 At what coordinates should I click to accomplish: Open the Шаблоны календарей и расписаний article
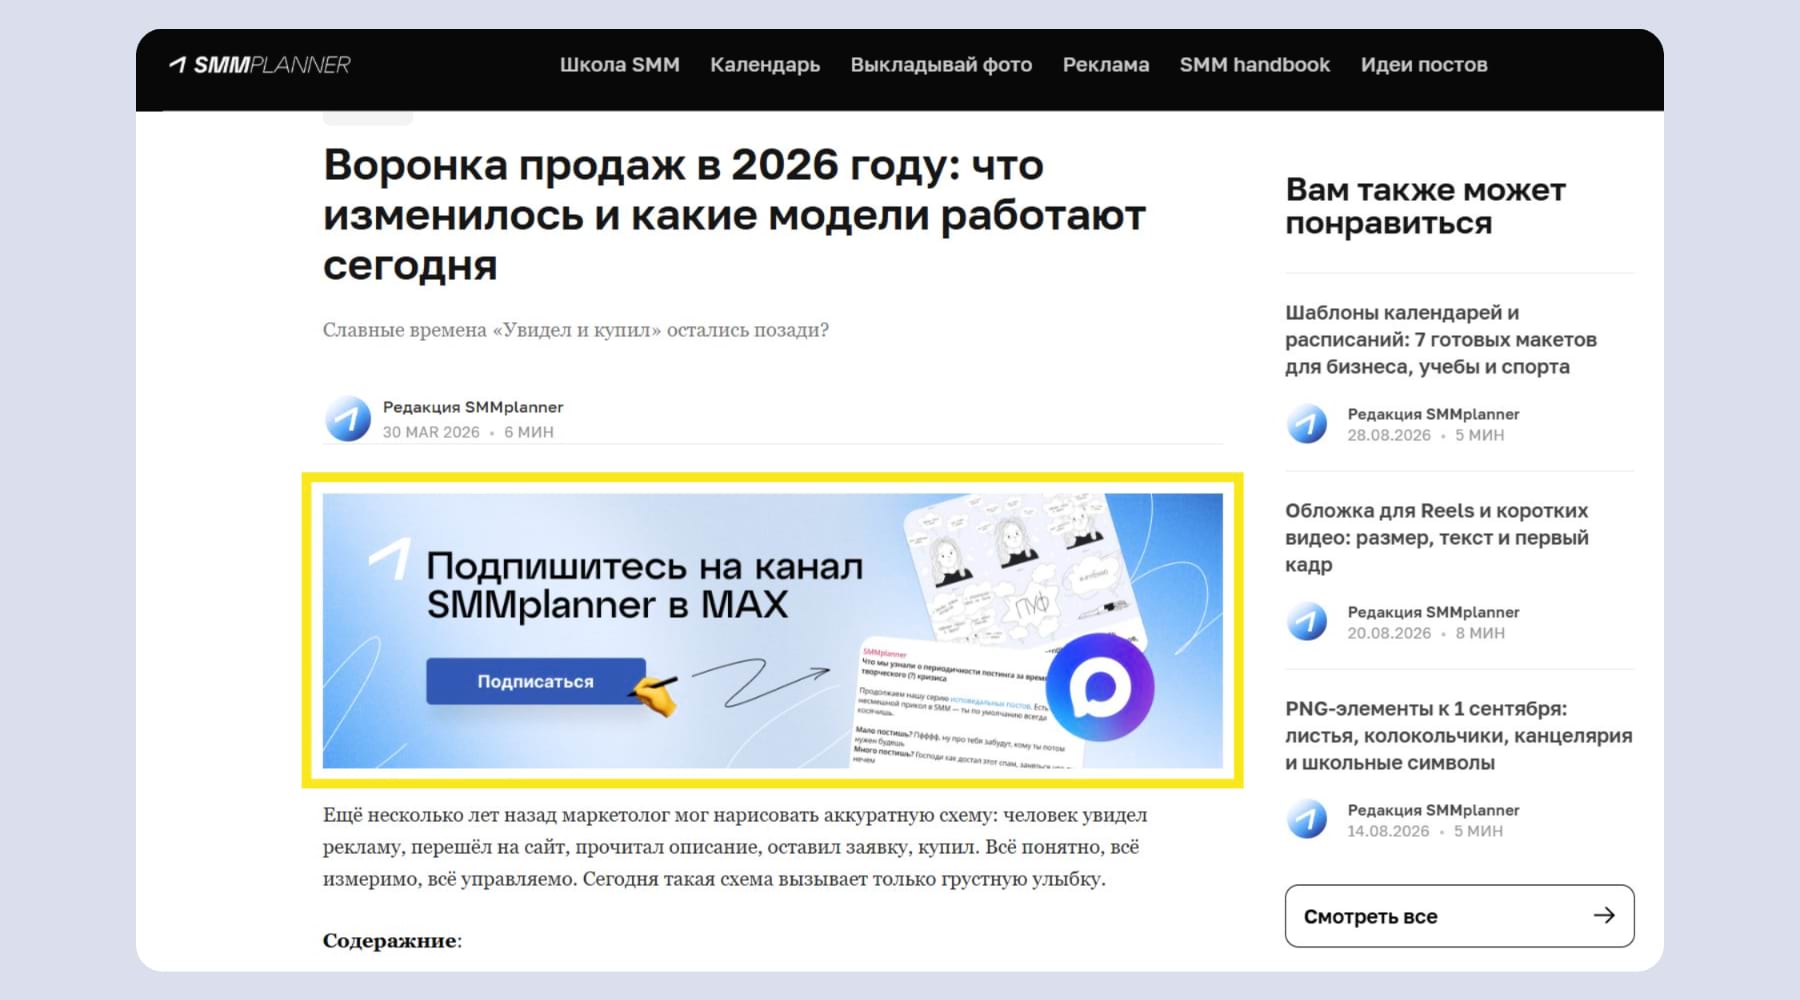(1441, 340)
